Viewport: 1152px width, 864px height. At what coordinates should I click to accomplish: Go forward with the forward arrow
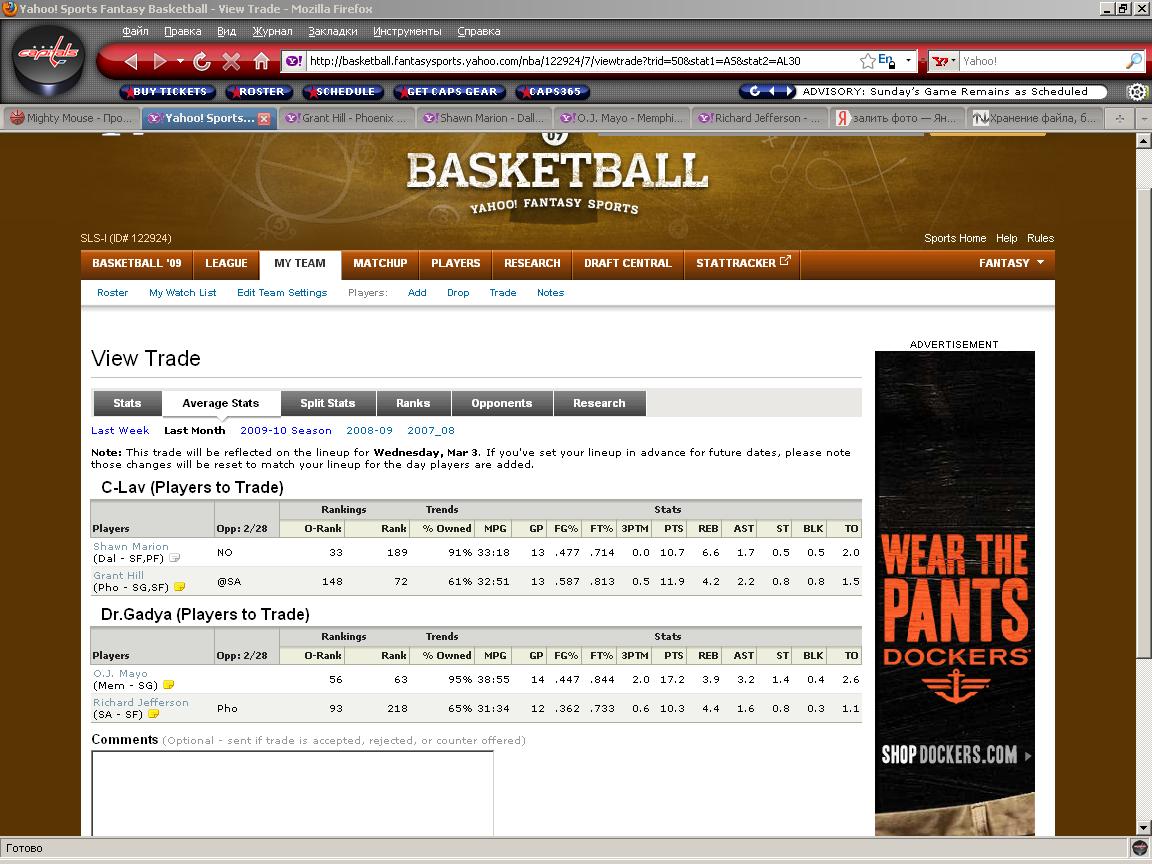(159, 62)
